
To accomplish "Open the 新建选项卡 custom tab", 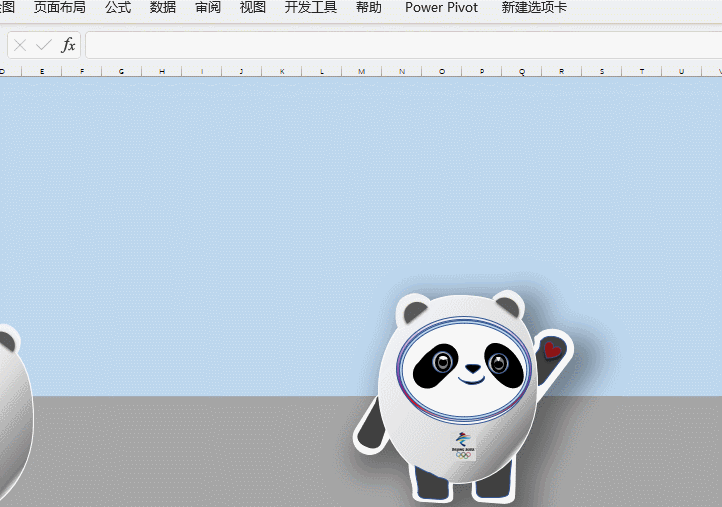I will (534, 8).
